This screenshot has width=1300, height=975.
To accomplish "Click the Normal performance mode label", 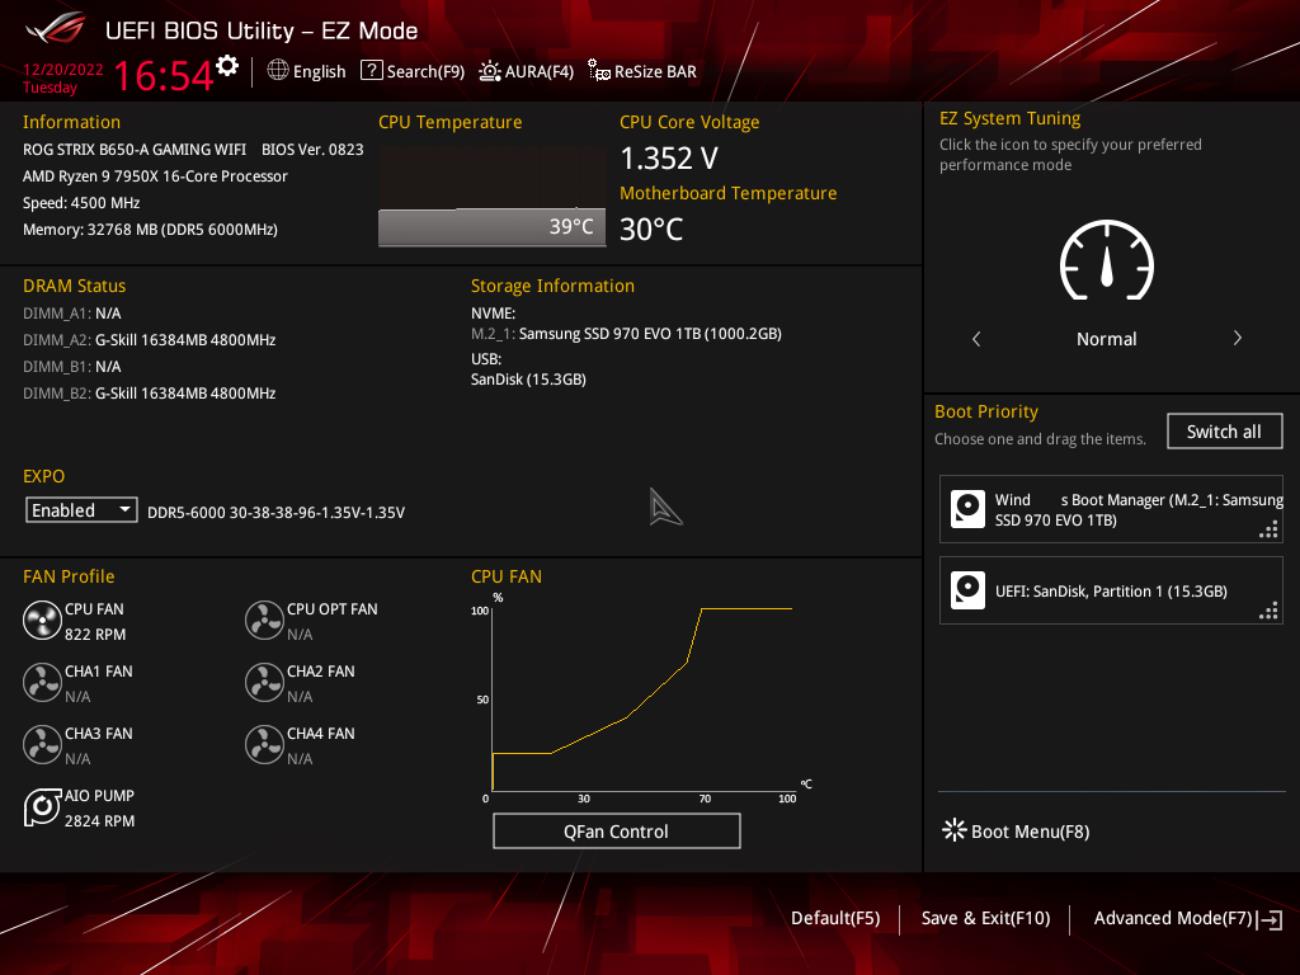I will (x=1106, y=339).
